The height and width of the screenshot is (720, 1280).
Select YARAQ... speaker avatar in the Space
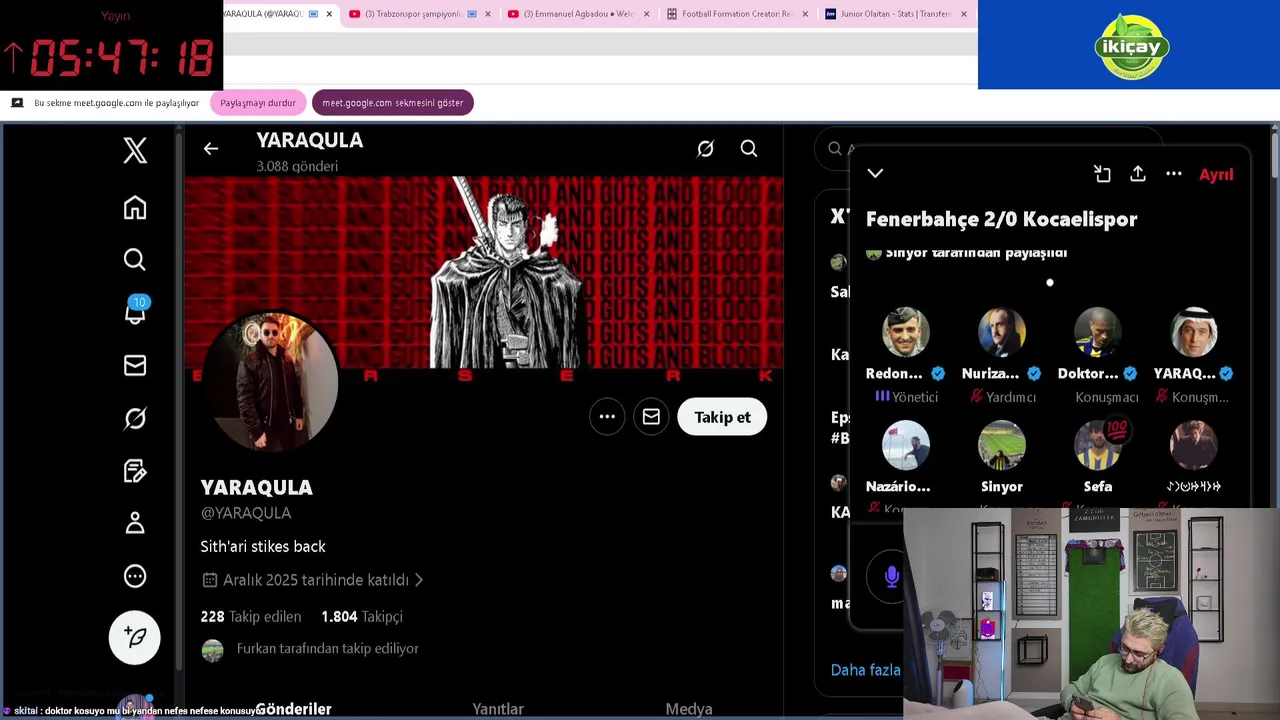point(1194,332)
